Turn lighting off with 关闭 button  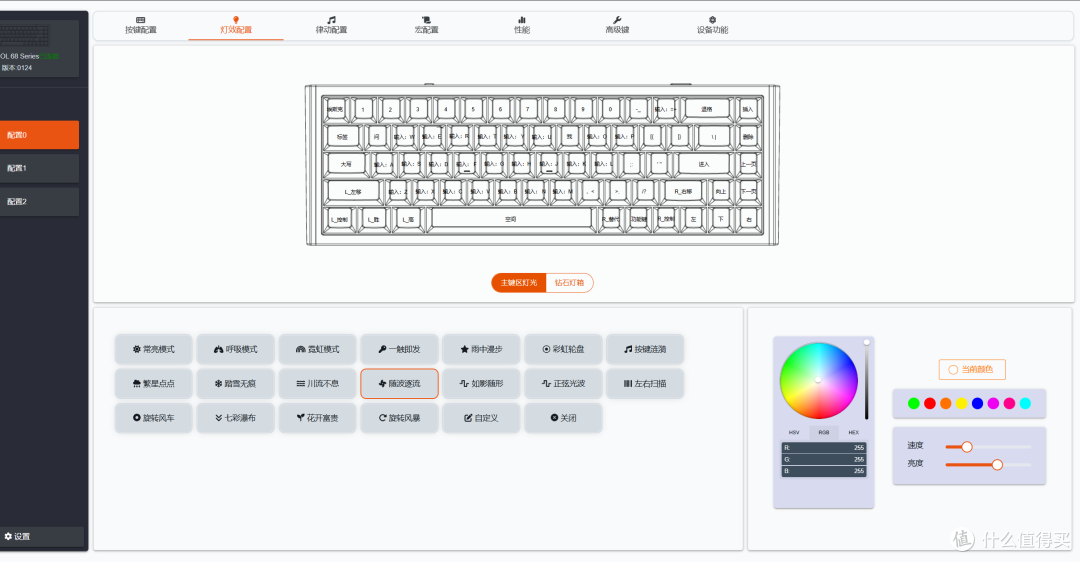point(563,418)
